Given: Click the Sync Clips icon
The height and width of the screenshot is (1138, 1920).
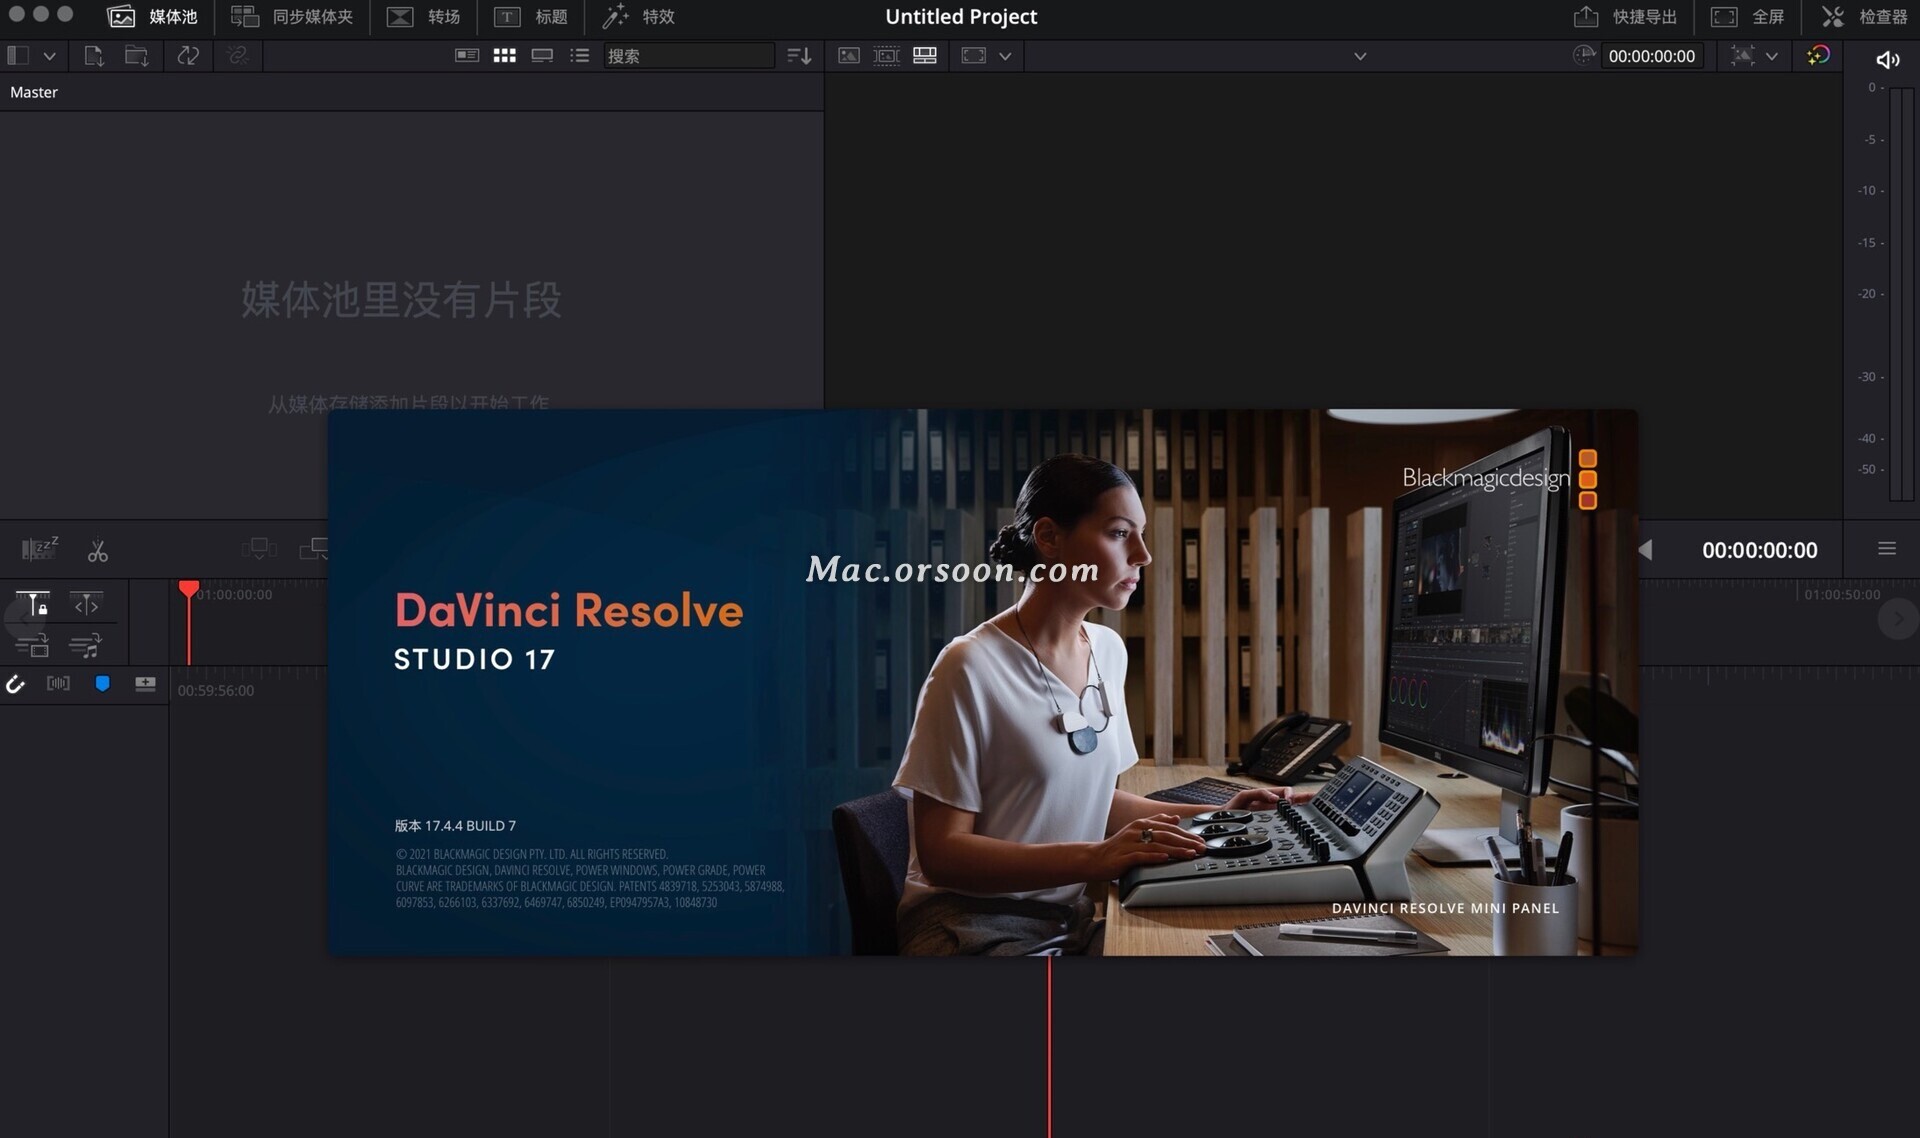Looking at the screenshot, I should tap(188, 56).
